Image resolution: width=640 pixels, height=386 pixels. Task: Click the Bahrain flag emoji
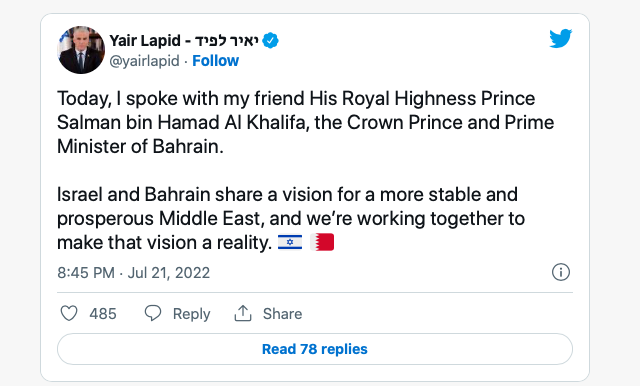tap(322, 242)
